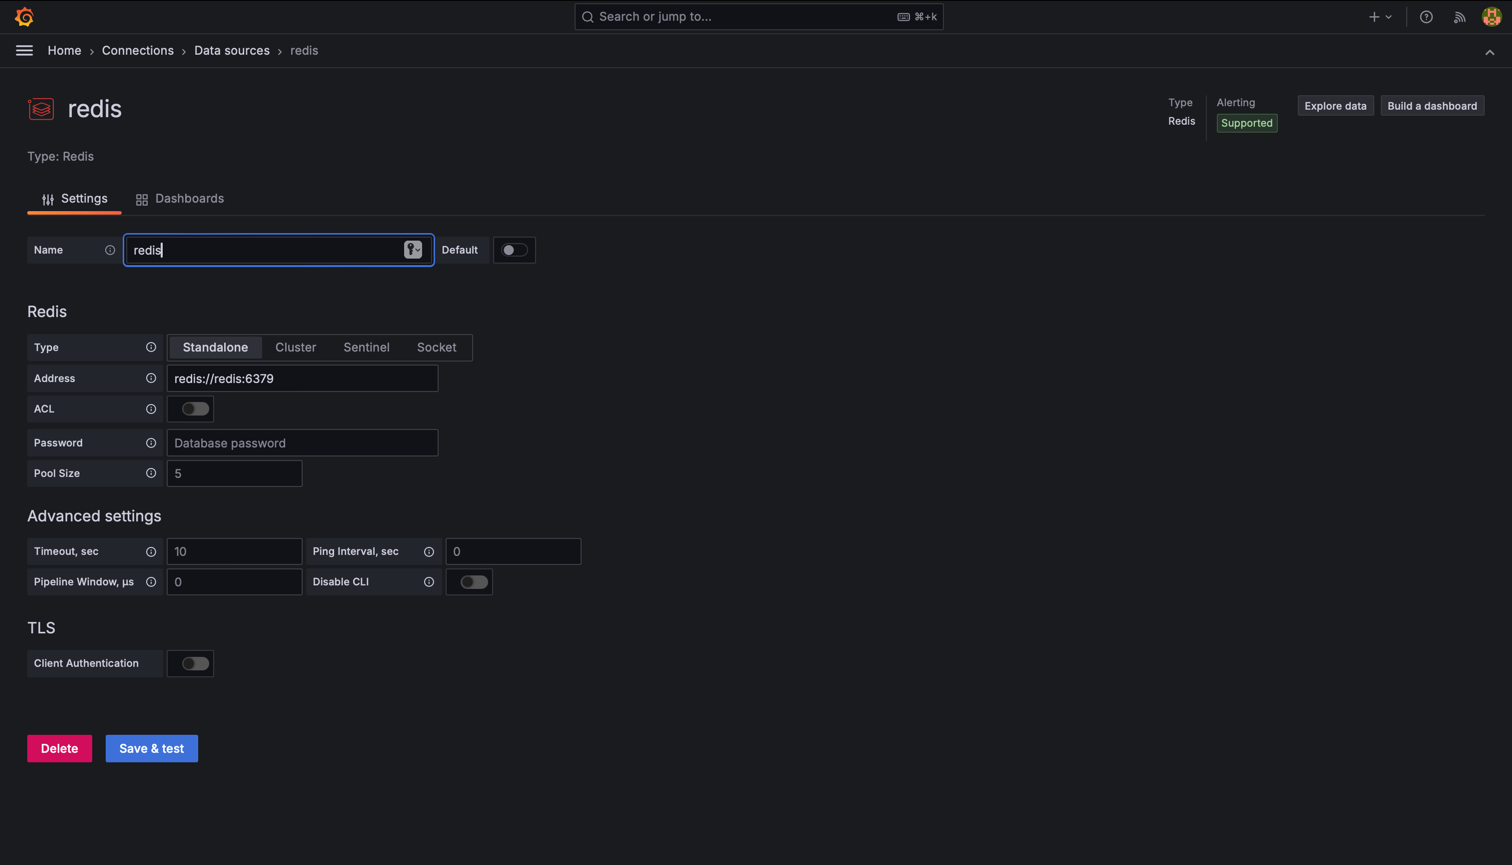
Task: Open the help question mark icon
Action: (1426, 17)
